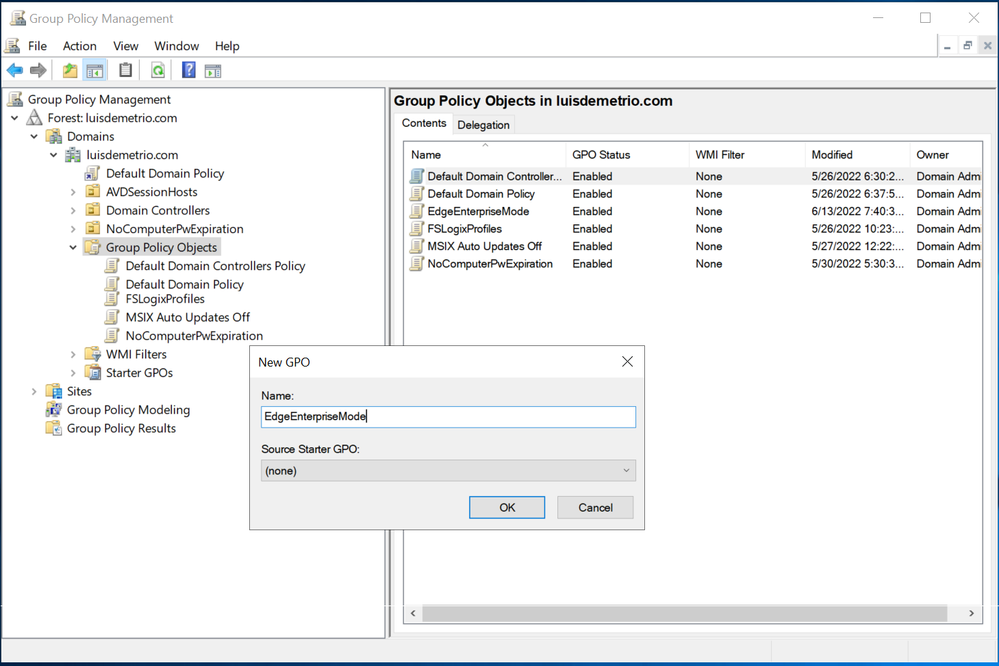Viewport: 999px width, 666px height.
Task: Click the clipboard Properties toolbar icon
Action: tap(126, 70)
